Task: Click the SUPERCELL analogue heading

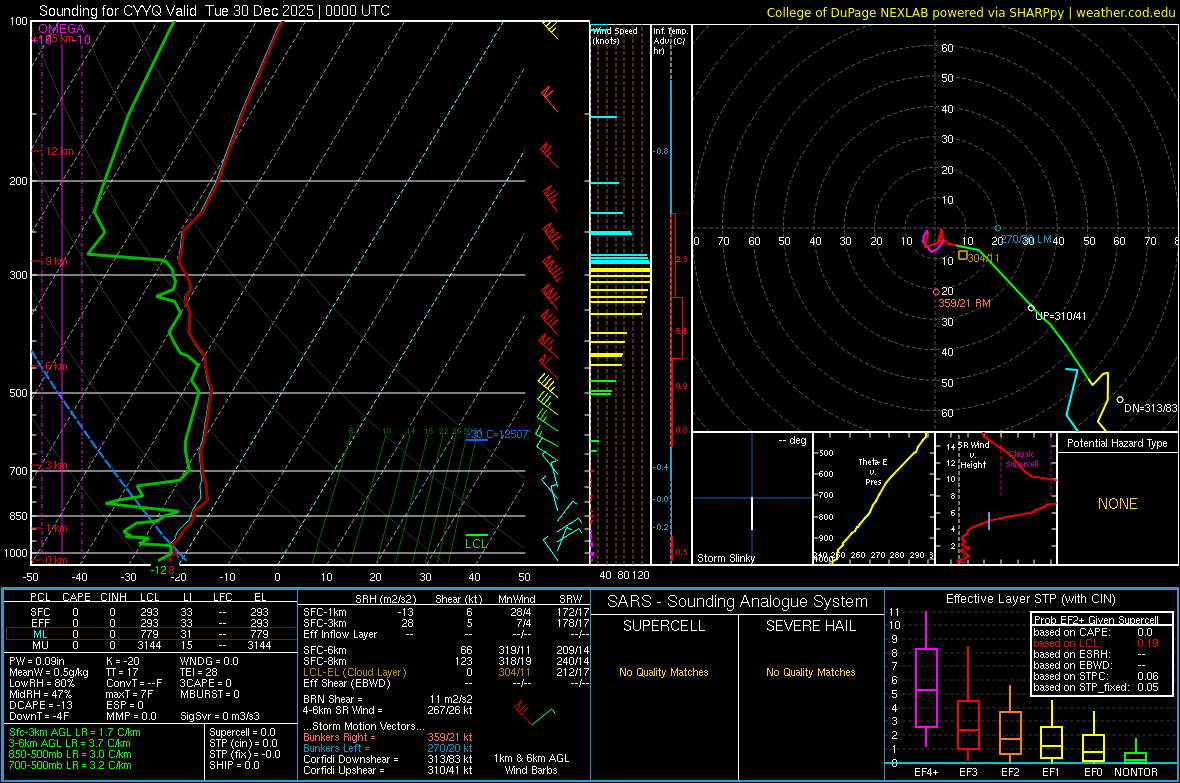Action: click(664, 626)
